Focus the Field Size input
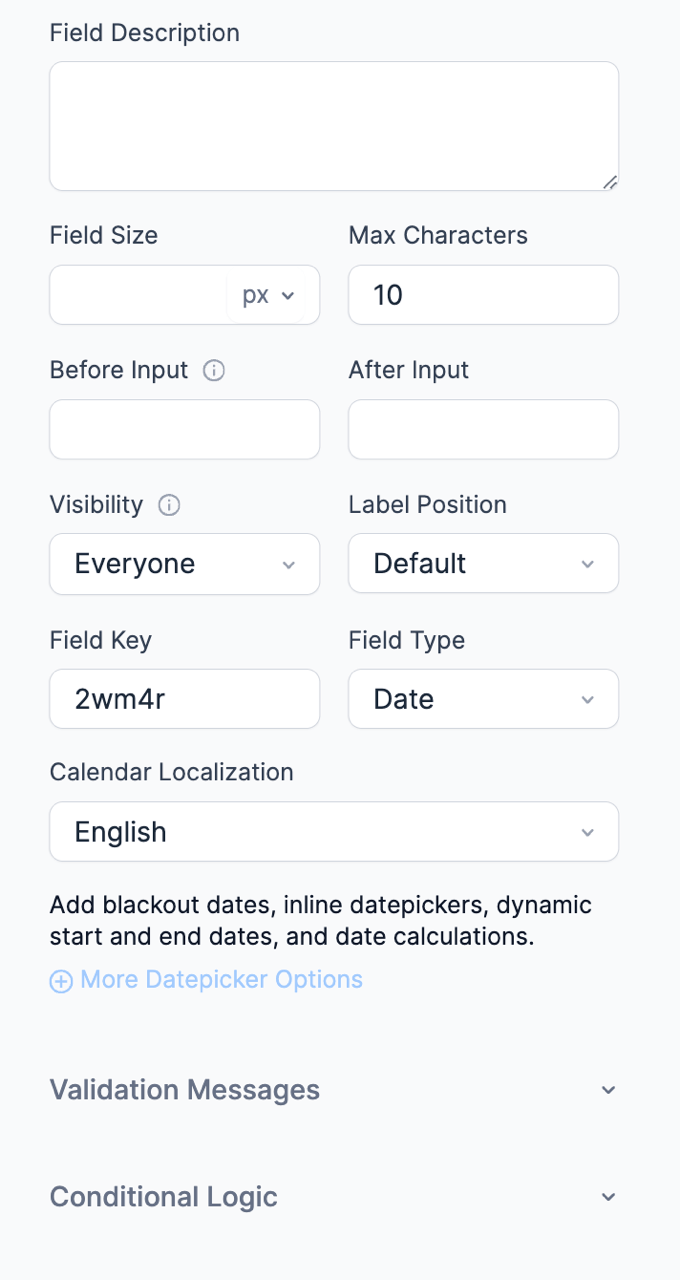The image size is (680, 1280). click(x=138, y=295)
